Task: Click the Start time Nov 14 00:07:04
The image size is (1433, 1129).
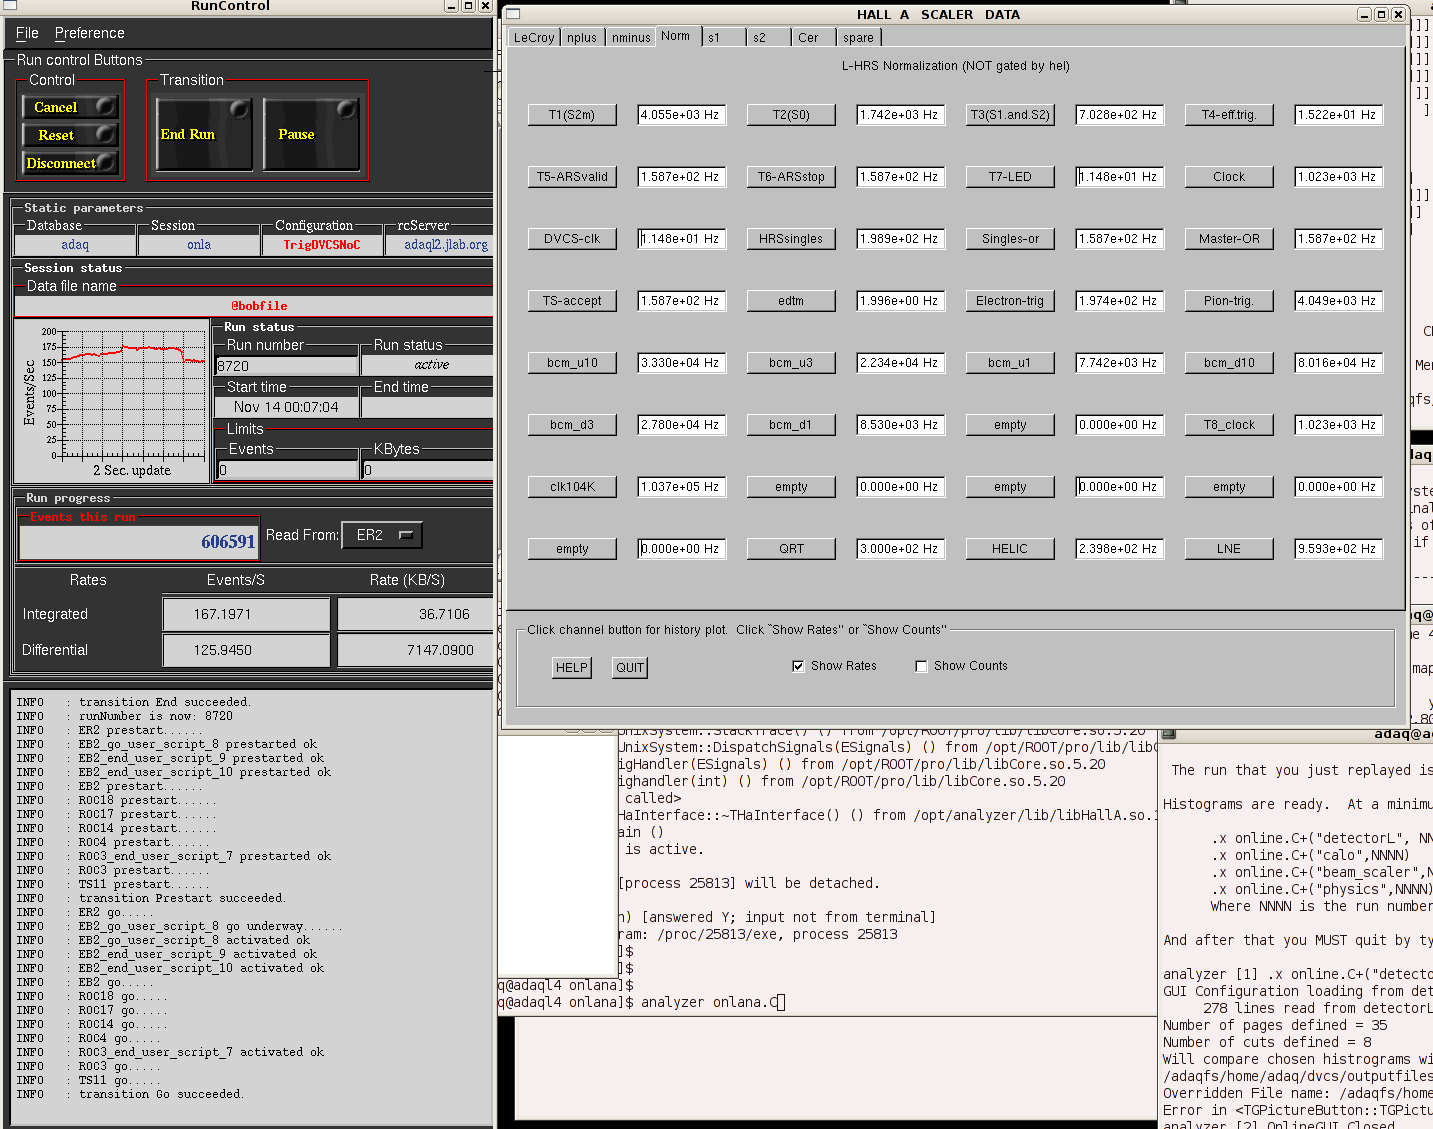Action: (x=286, y=407)
